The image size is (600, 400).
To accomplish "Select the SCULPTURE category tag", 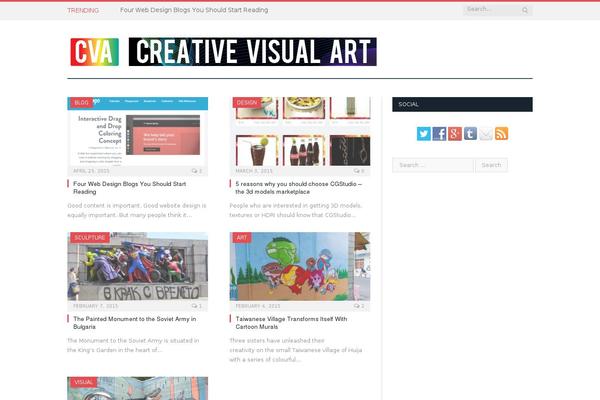I will 90,238.
